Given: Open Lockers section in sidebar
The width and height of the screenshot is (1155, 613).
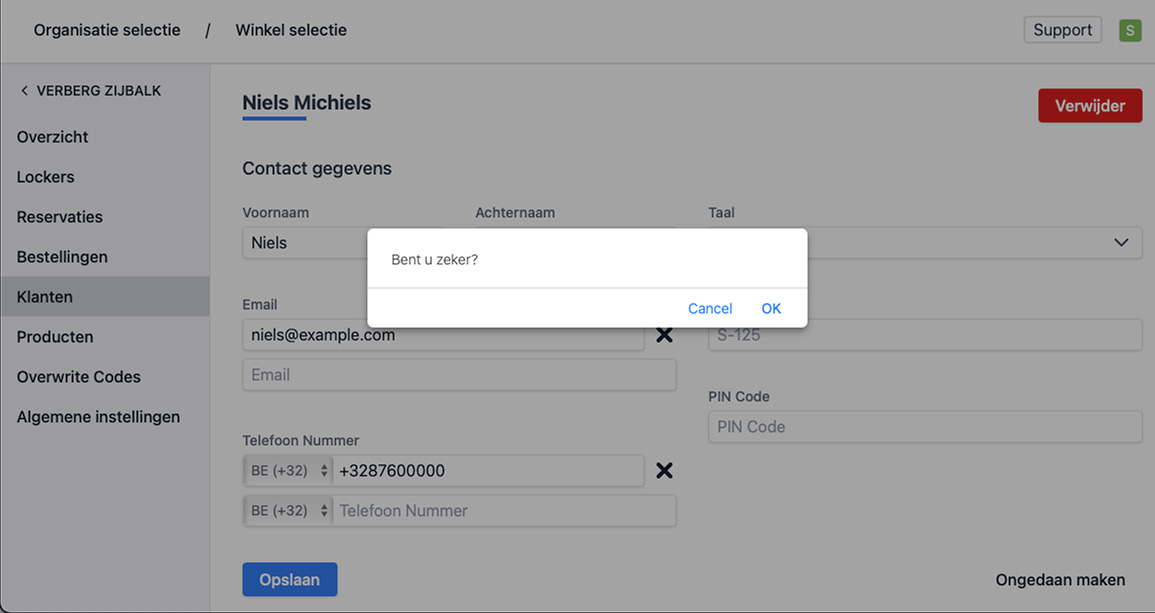Looking at the screenshot, I should pos(46,177).
